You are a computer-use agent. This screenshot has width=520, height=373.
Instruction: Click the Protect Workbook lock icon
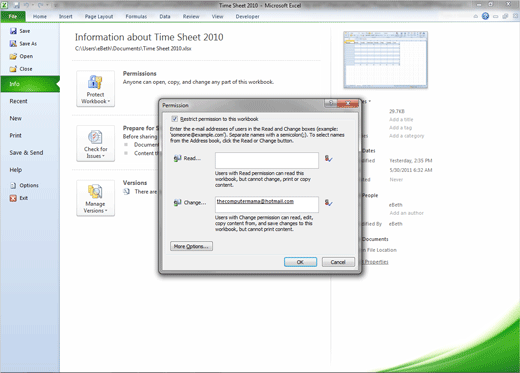95,82
